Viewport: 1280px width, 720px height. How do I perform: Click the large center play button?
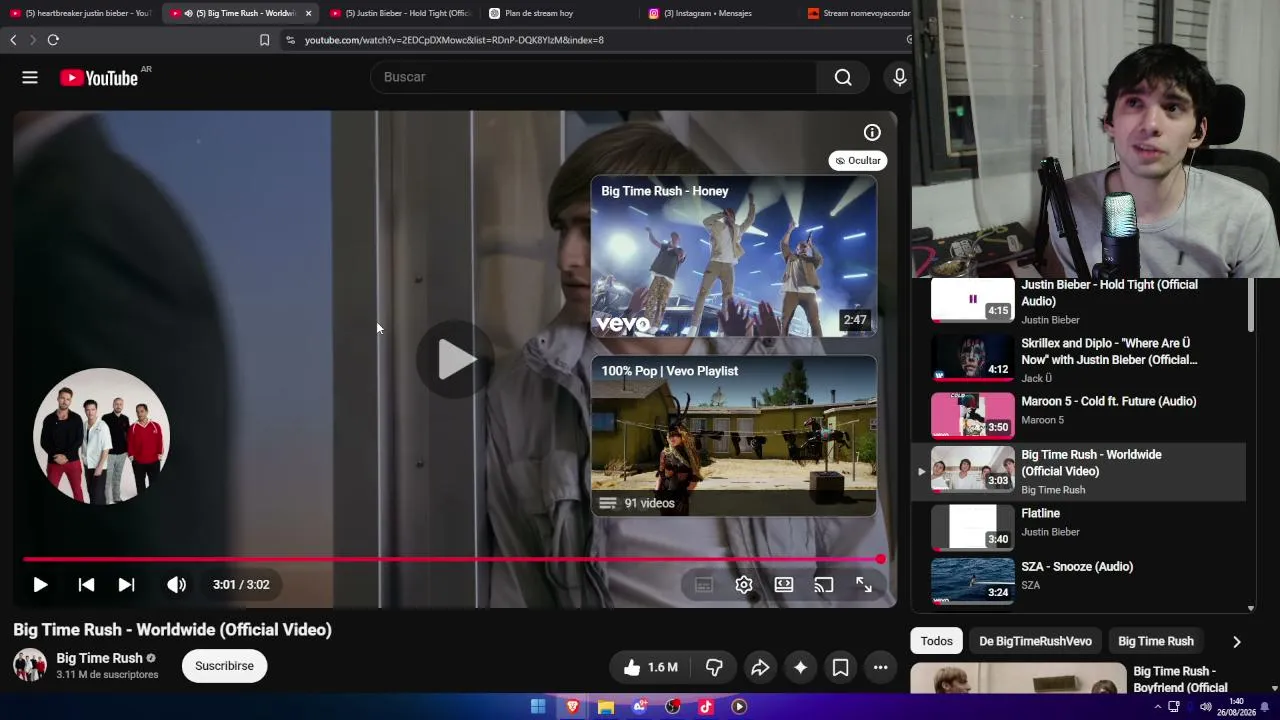click(x=455, y=360)
